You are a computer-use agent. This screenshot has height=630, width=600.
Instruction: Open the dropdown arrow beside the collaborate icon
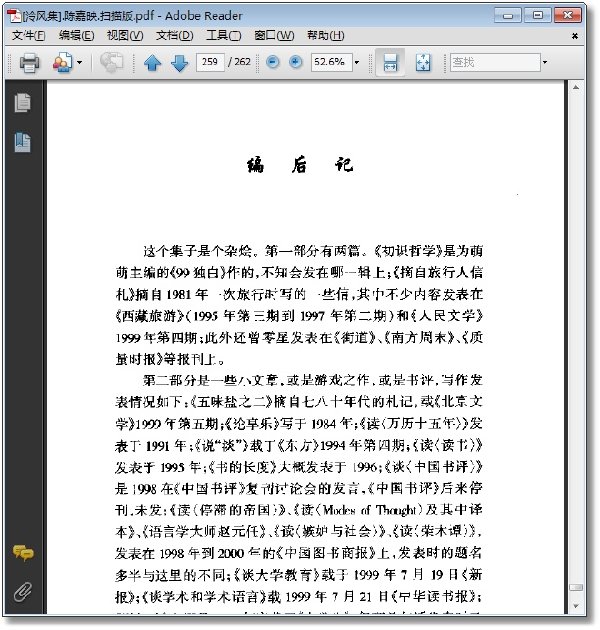[79, 63]
